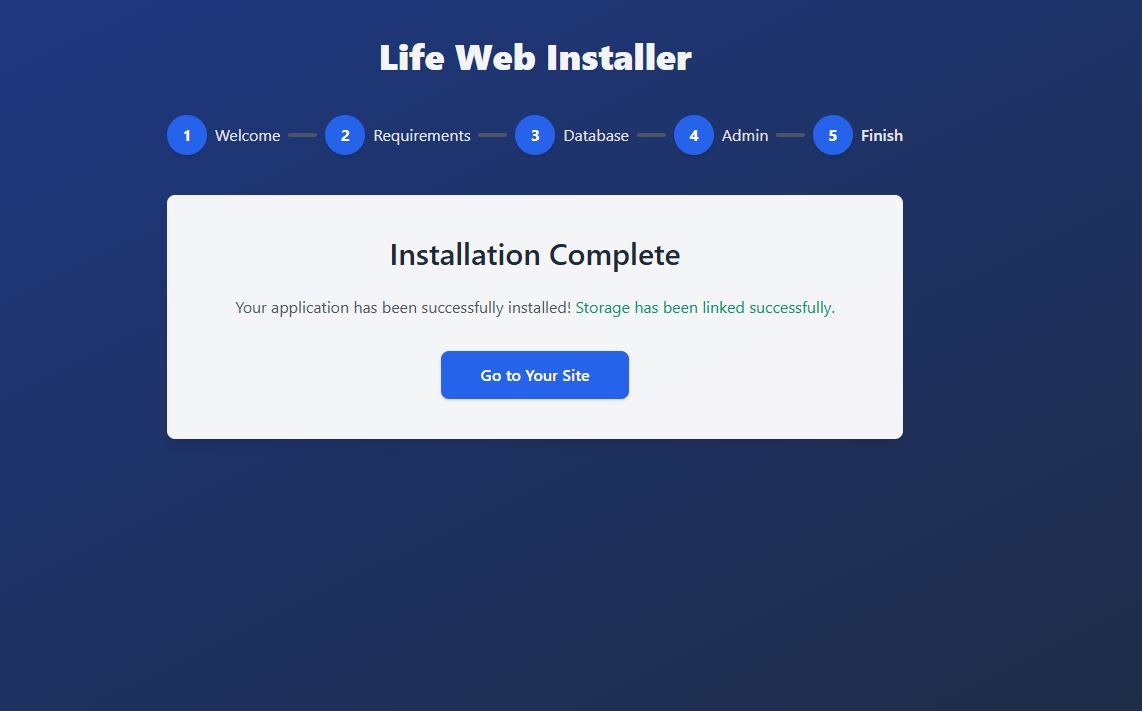Open the Welcome step label

tap(248, 135)
